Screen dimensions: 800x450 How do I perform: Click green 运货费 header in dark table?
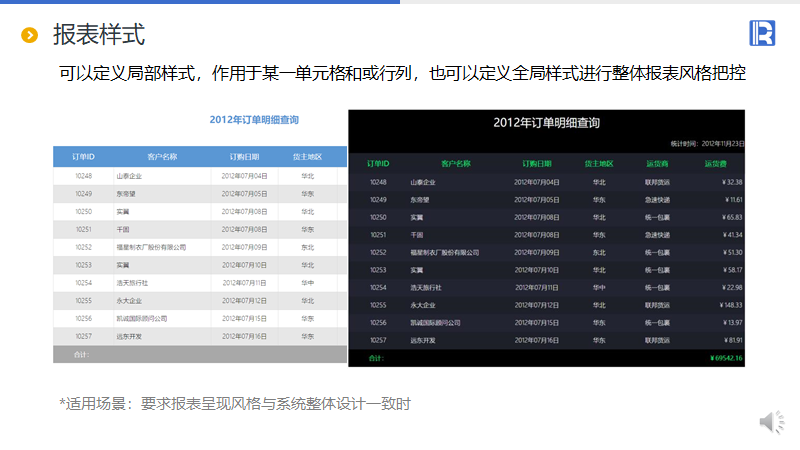[x=715, y=164]
